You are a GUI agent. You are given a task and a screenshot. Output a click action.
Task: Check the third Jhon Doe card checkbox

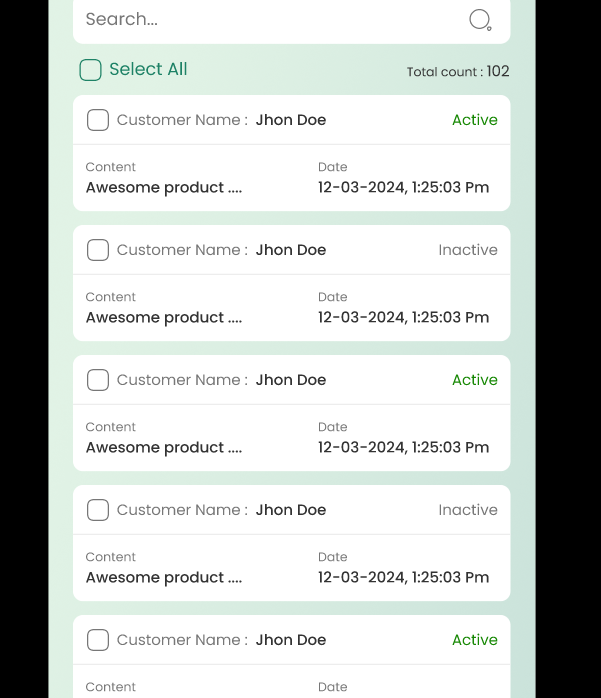98,380
